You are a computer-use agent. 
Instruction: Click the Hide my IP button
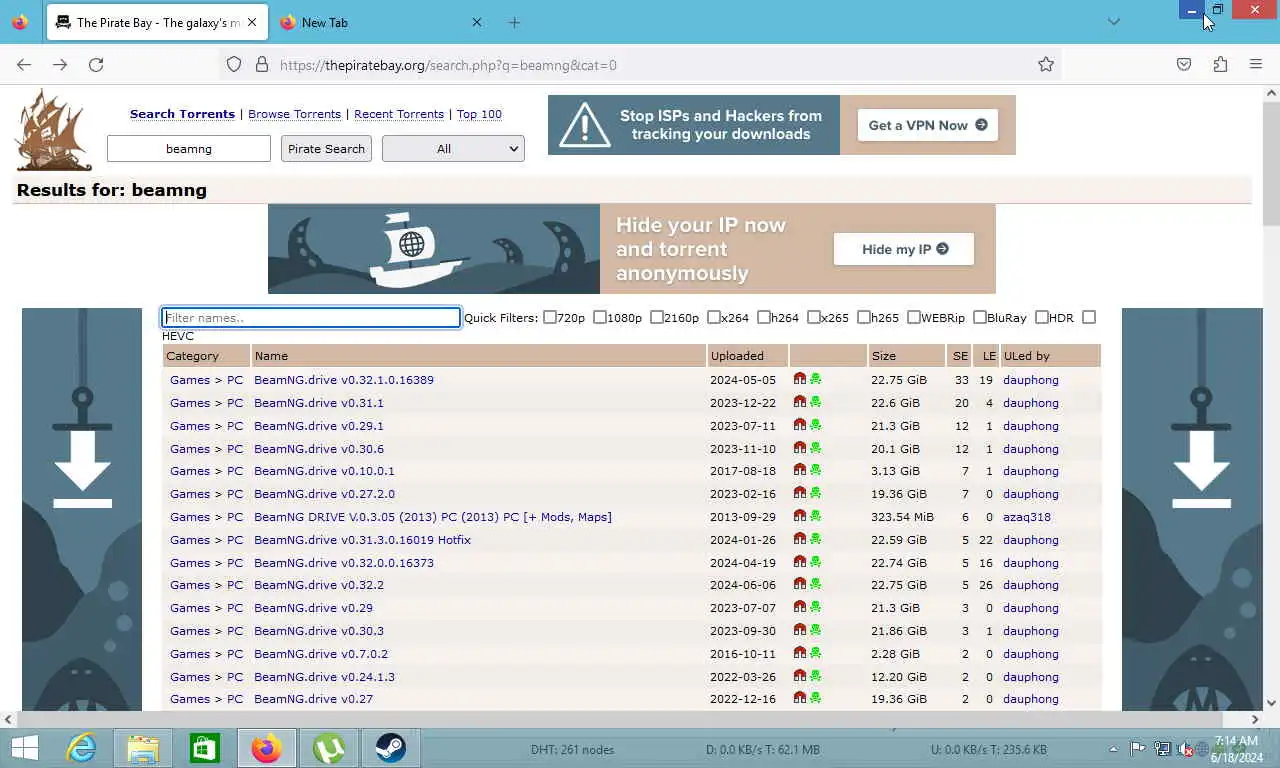pos(904,249)
